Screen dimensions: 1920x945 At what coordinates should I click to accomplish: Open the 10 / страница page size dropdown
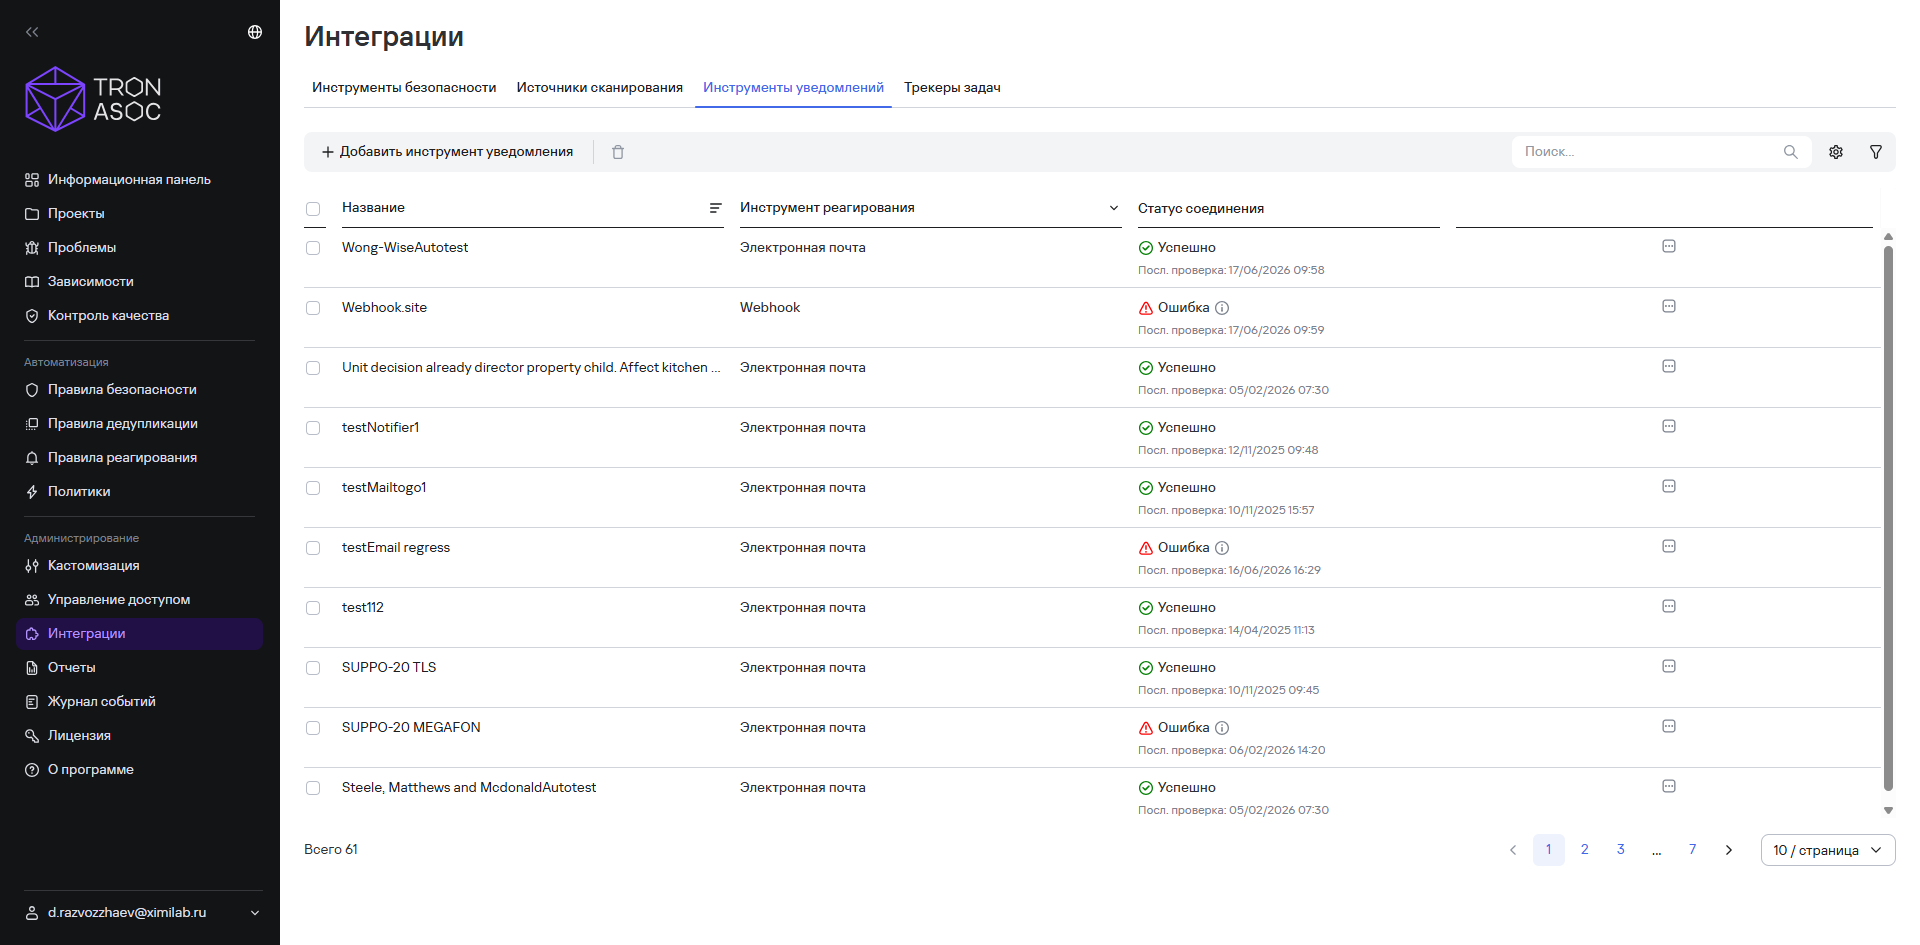click(1828, 850)
